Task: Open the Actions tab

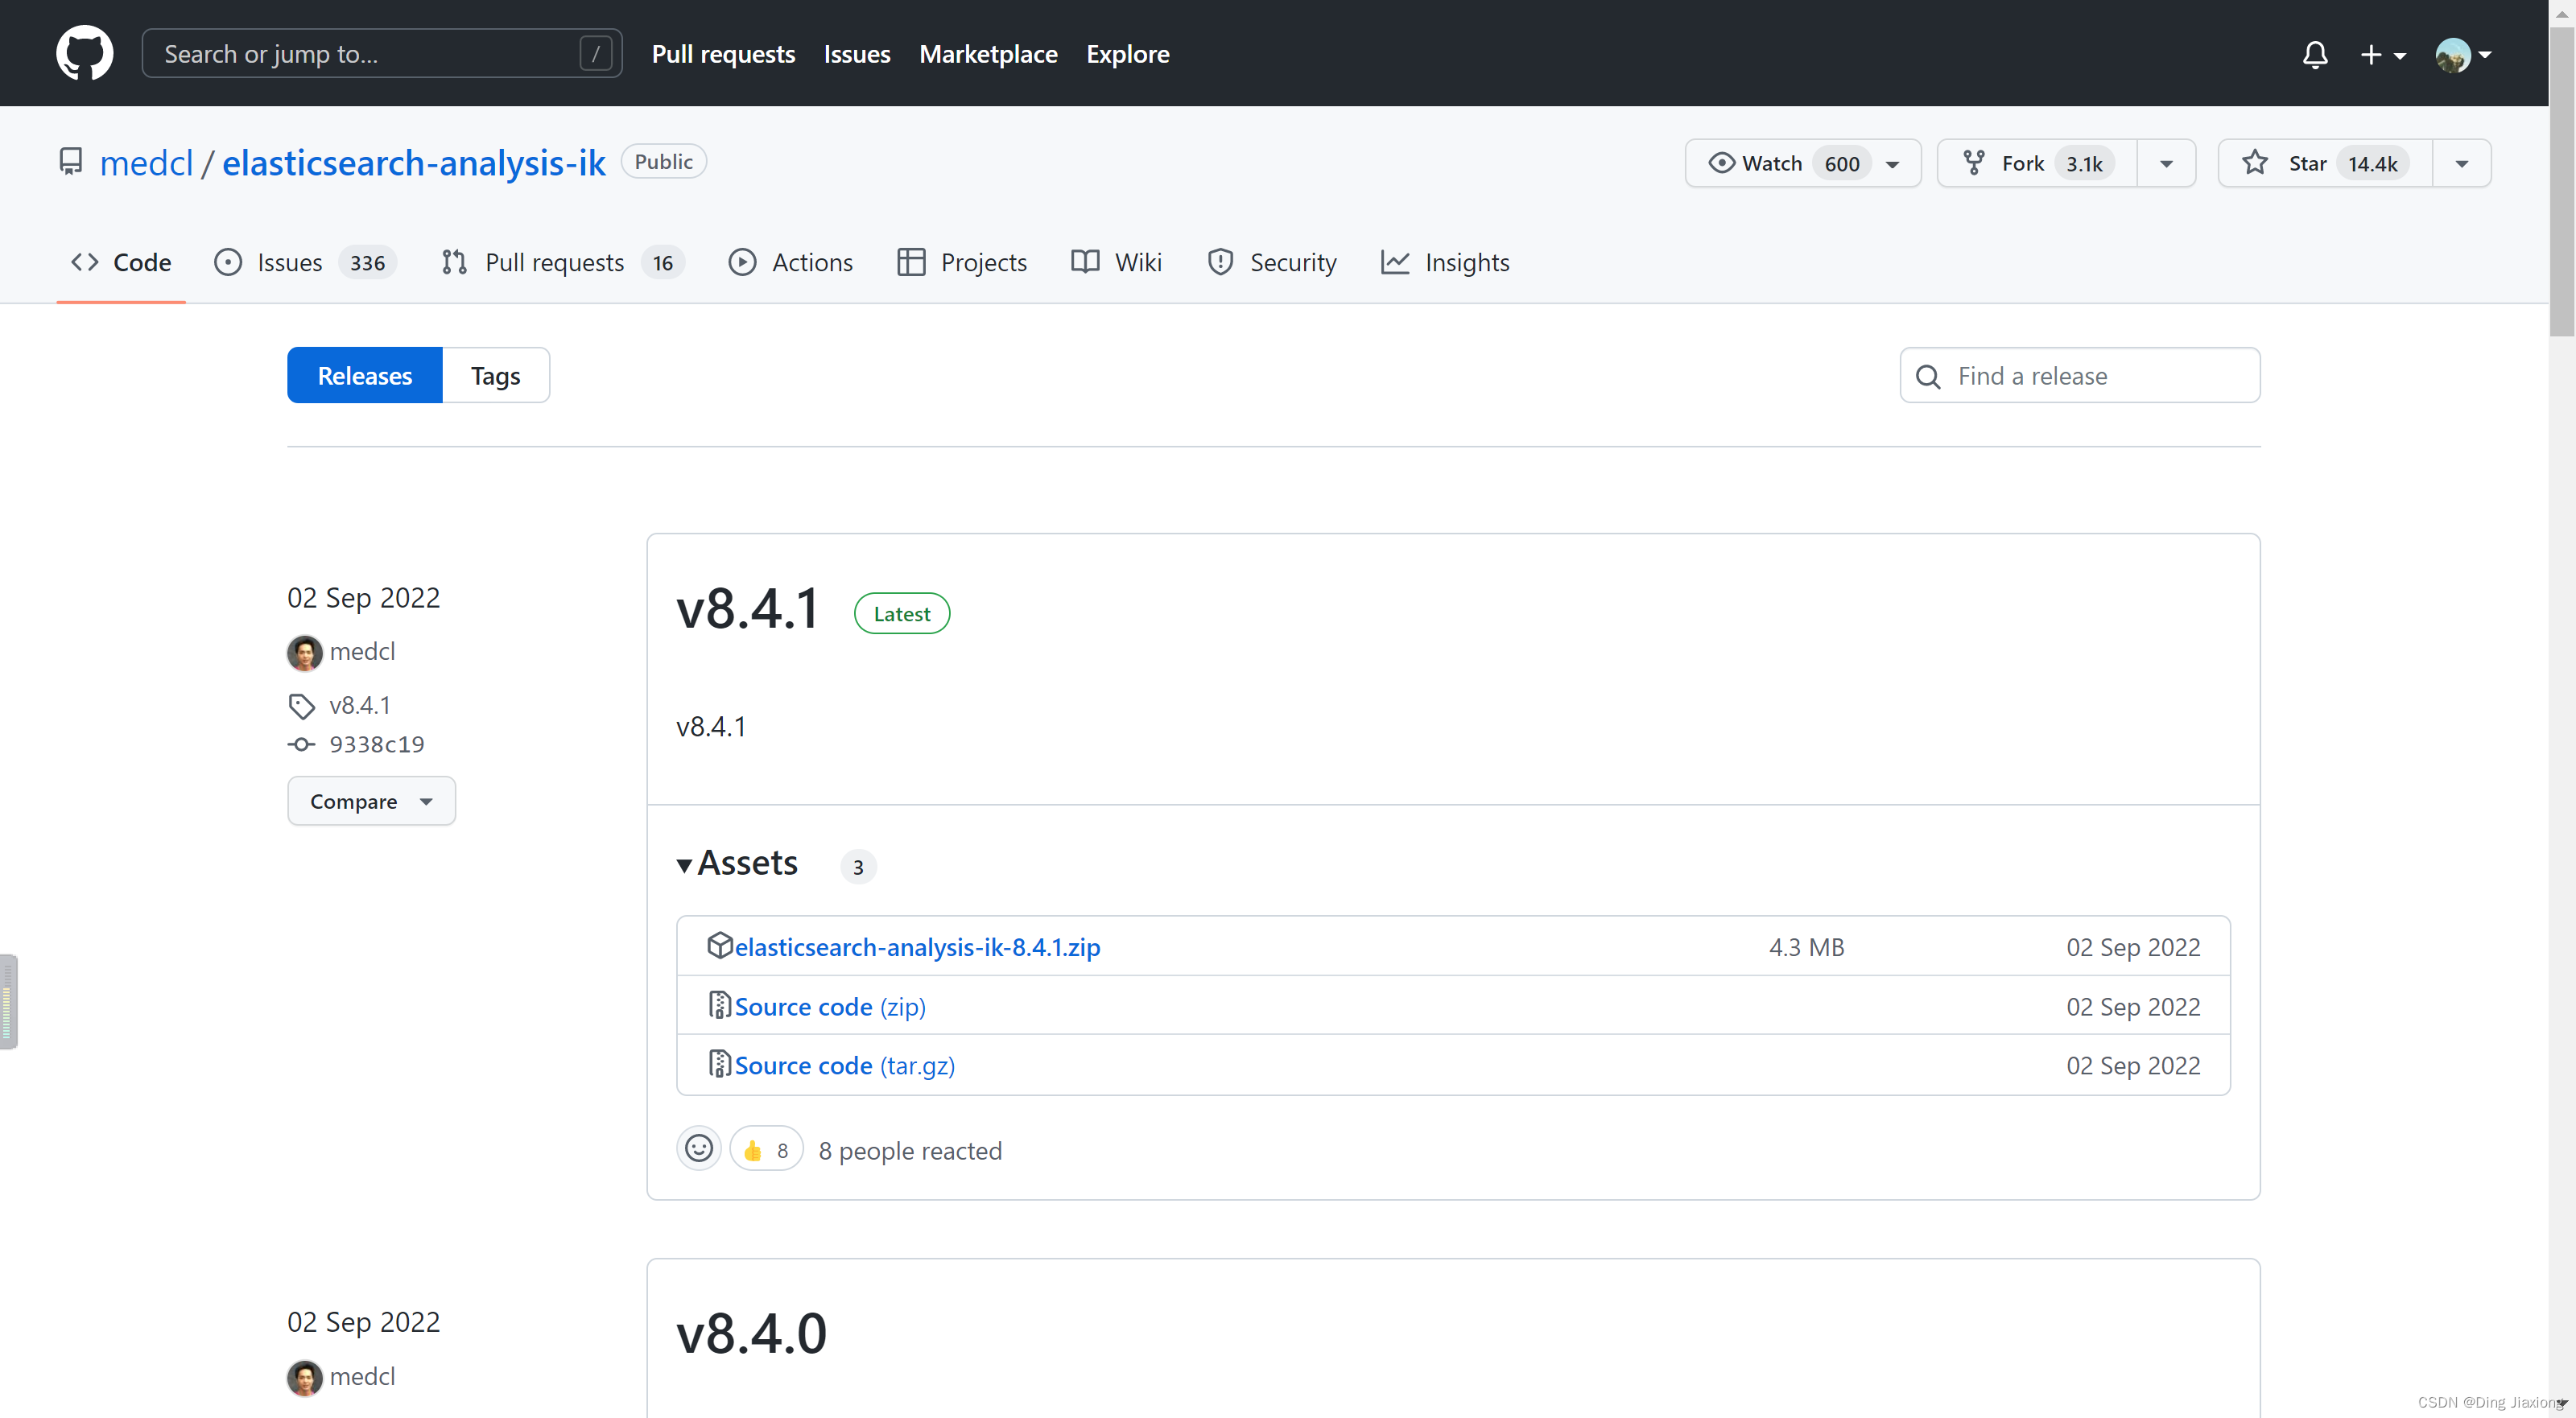Action: tap(790, 262)
